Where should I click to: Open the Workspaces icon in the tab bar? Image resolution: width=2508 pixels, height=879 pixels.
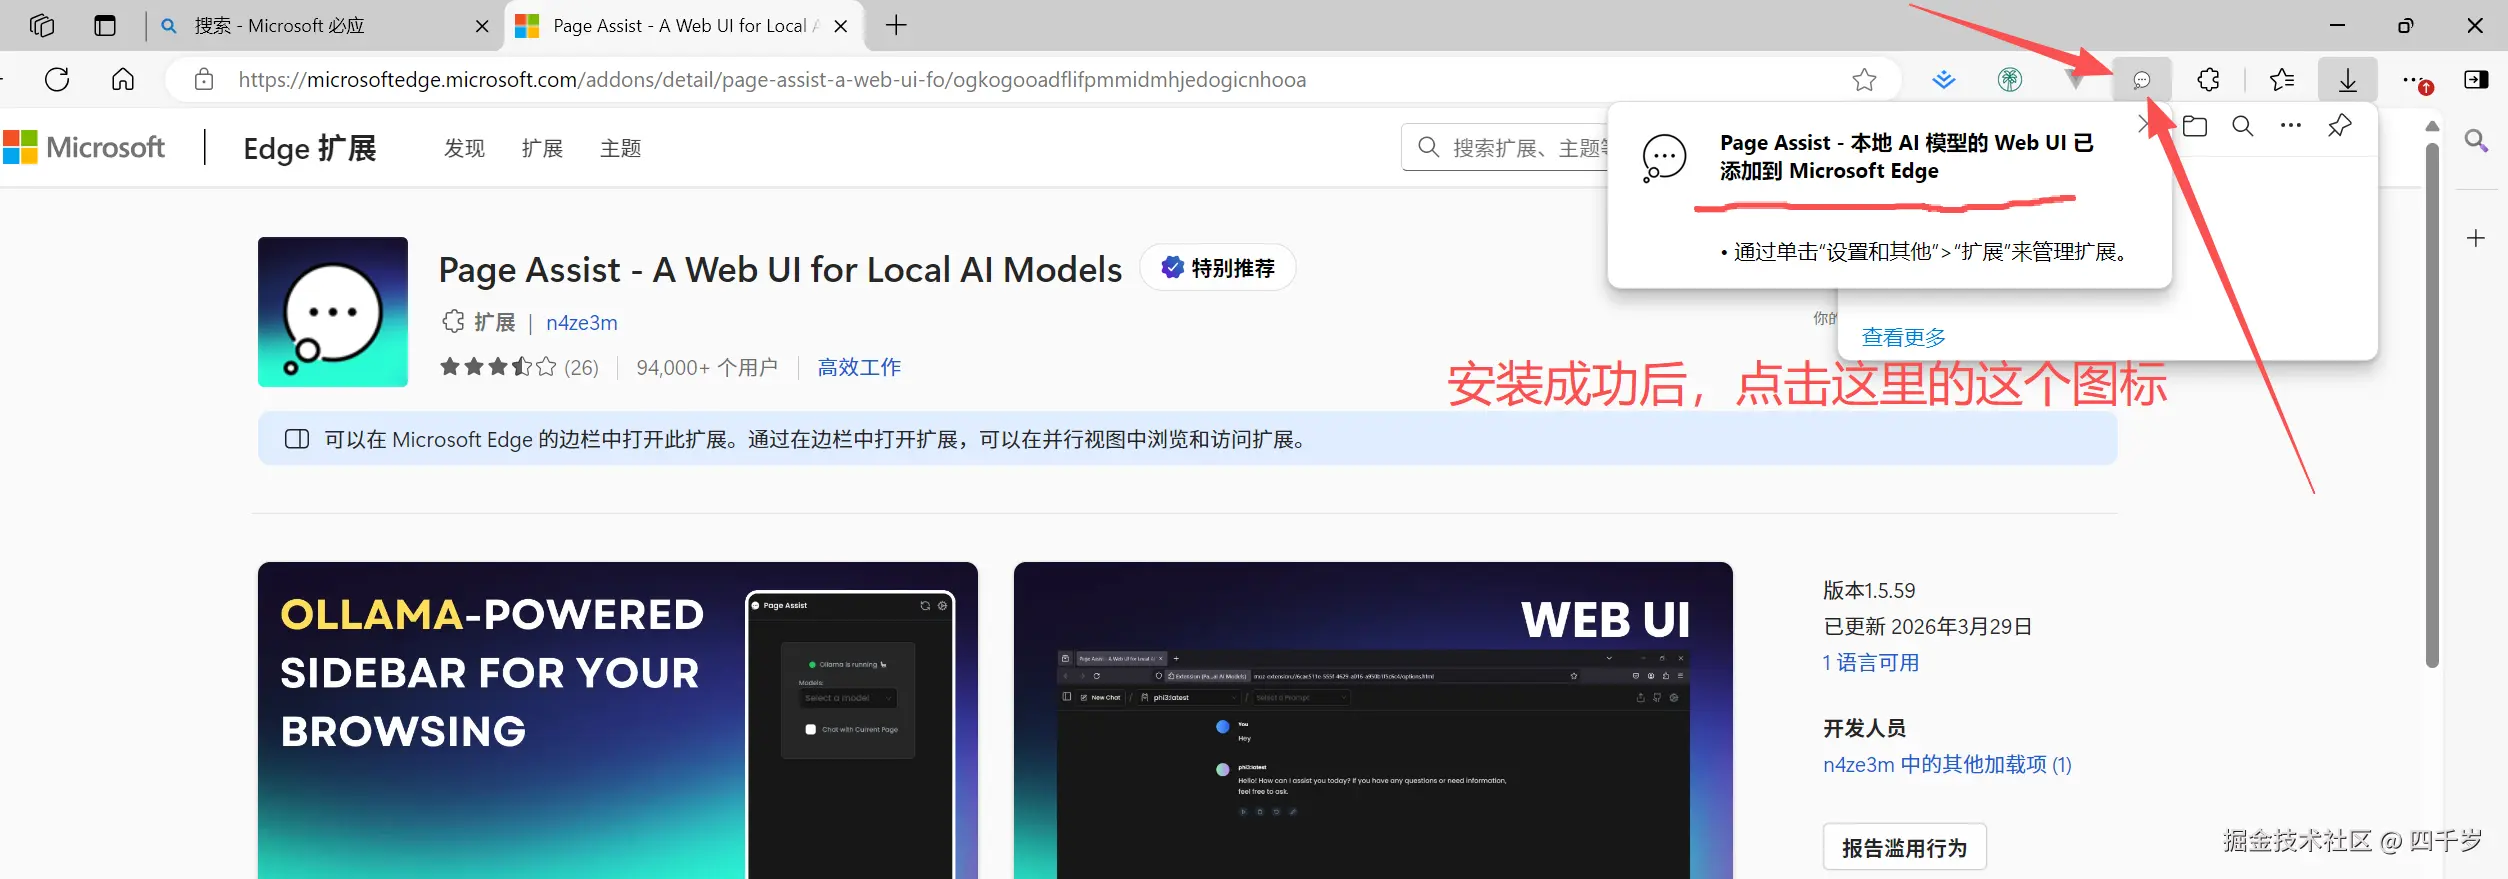pos(42,25)
